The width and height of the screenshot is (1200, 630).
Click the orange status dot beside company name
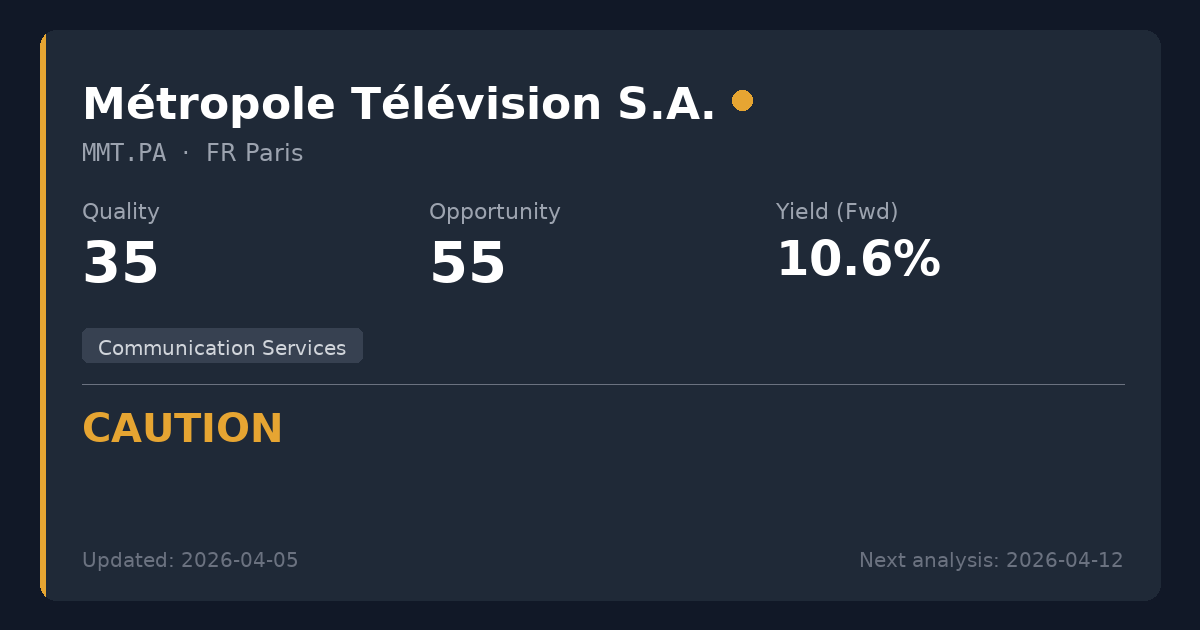tap(742, 101)
